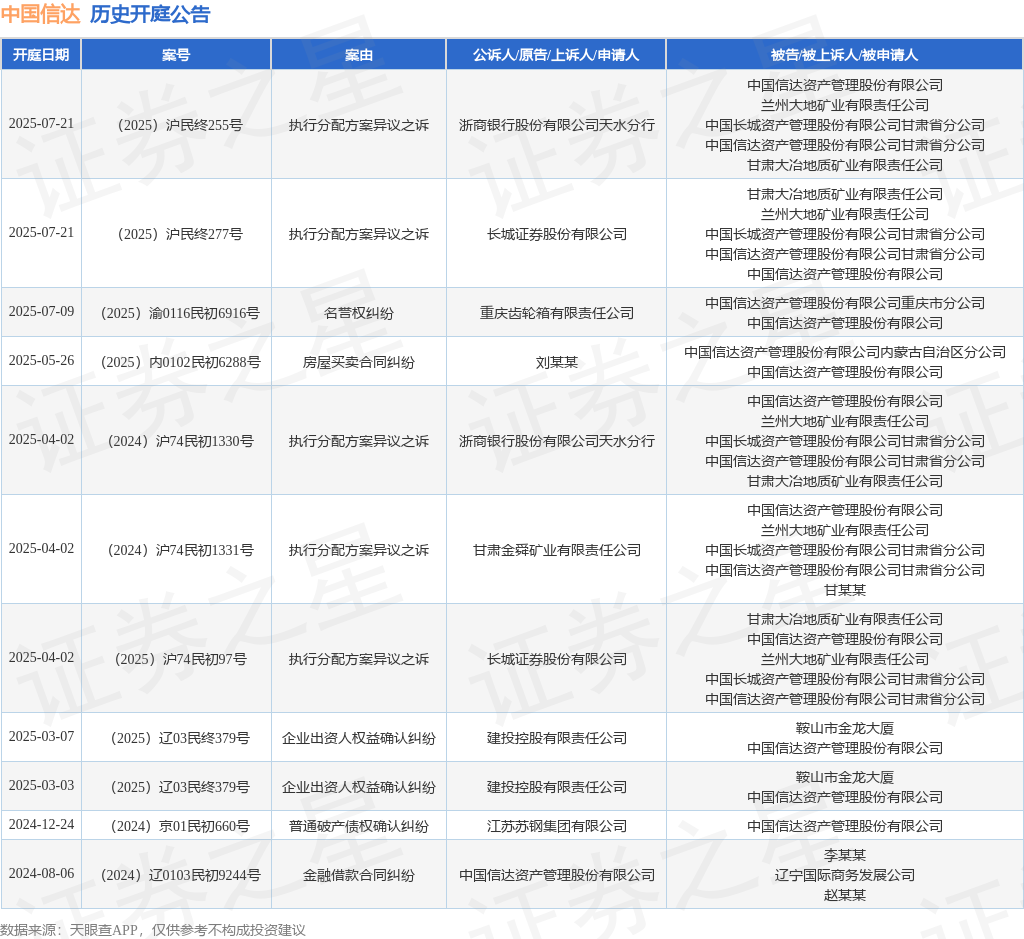
Task: Click the 被告/被上诉人/被申请人 column header
Action: 844,55
